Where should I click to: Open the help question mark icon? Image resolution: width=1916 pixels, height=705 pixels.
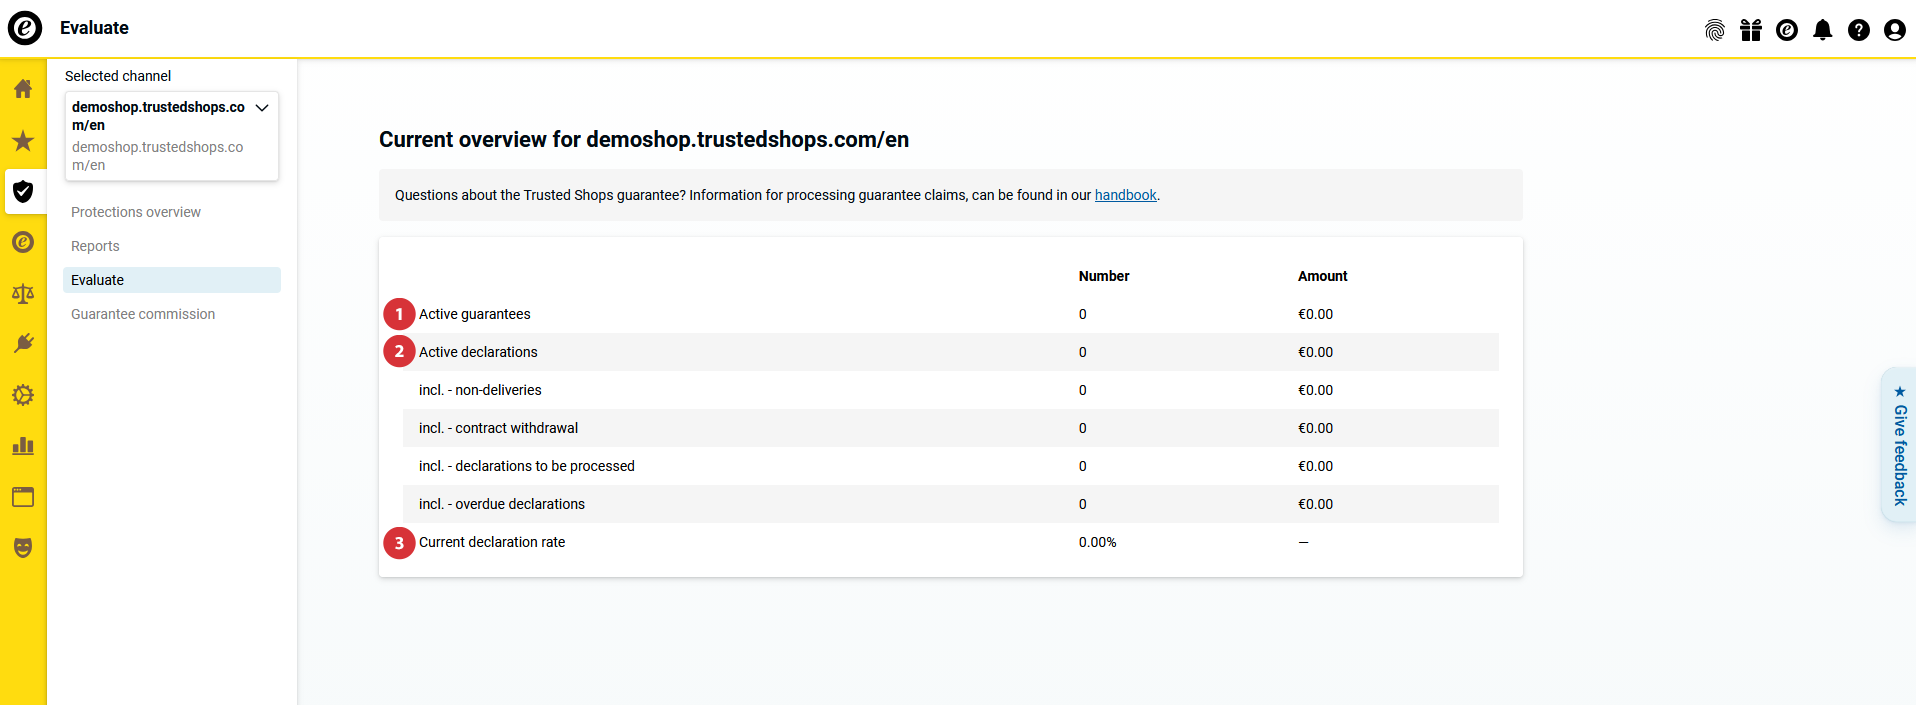coord(1859,30)
